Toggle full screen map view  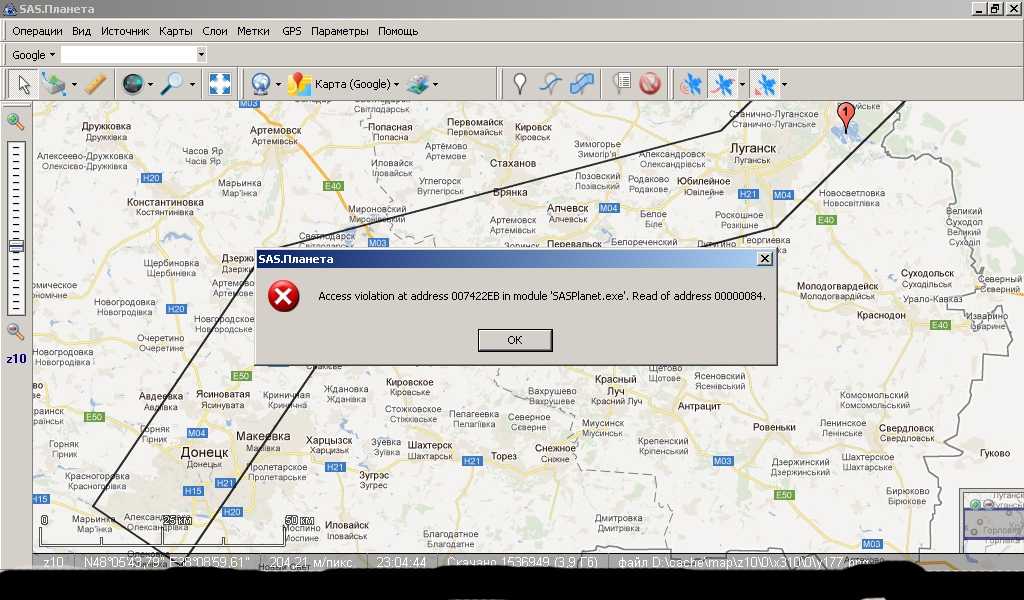pyautogui.click(x=220, y=85)
